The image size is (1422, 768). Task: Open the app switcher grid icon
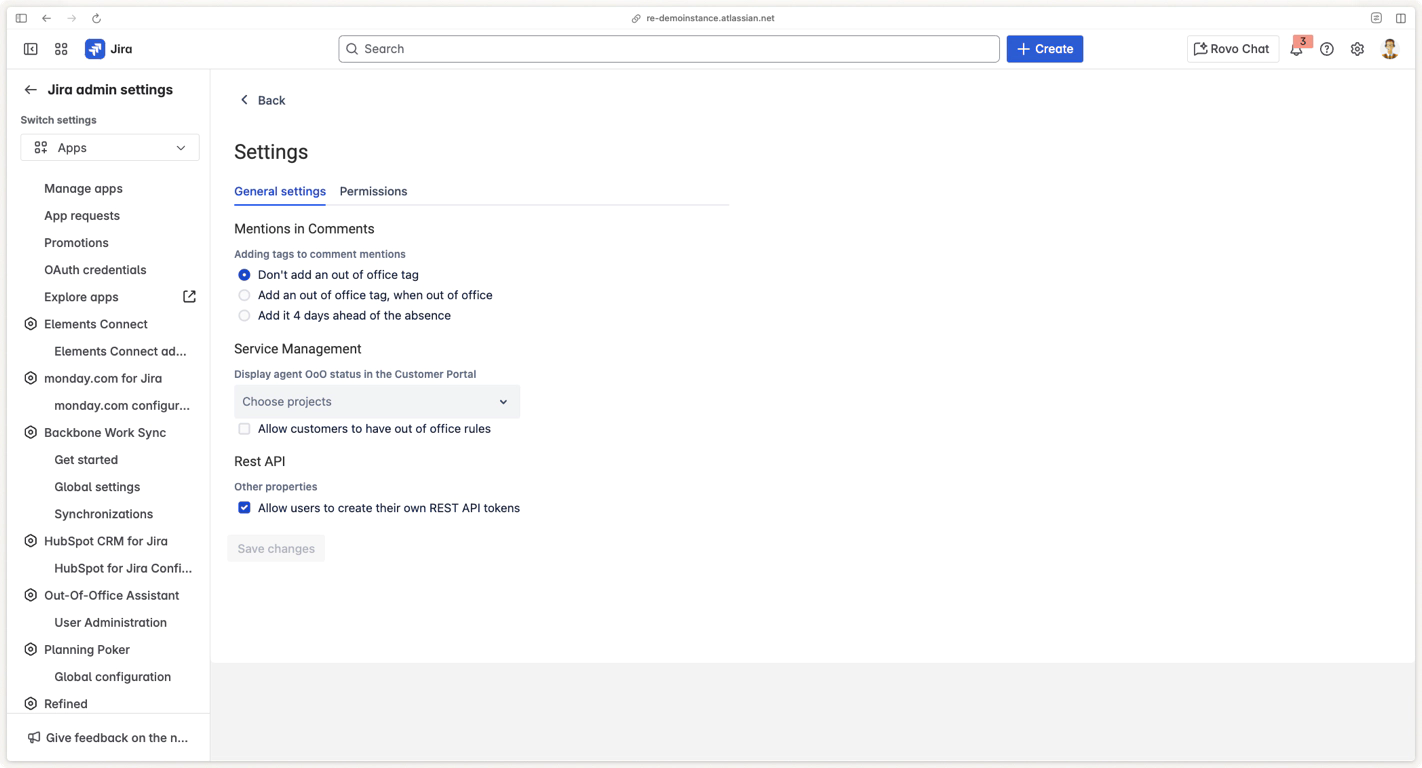click(x=61, y=49)
